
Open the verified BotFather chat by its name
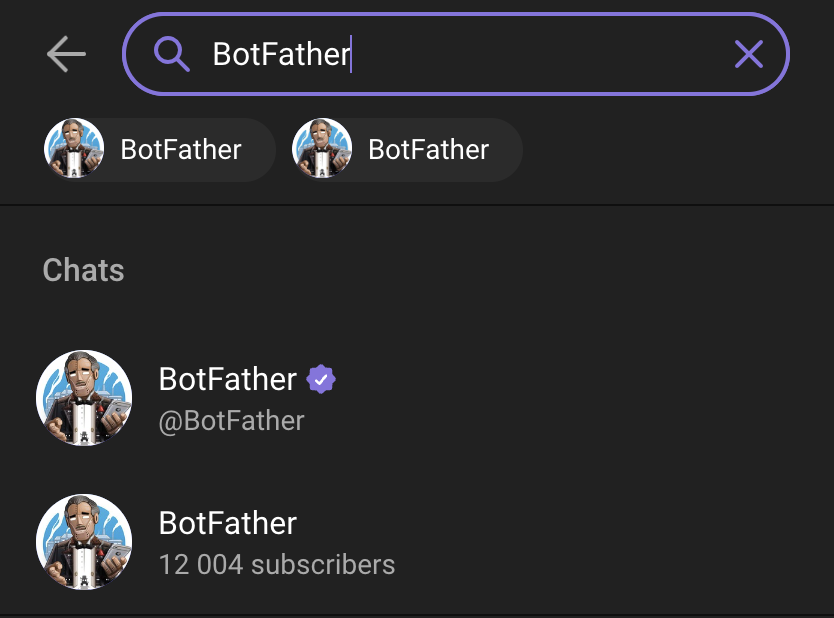228,380
